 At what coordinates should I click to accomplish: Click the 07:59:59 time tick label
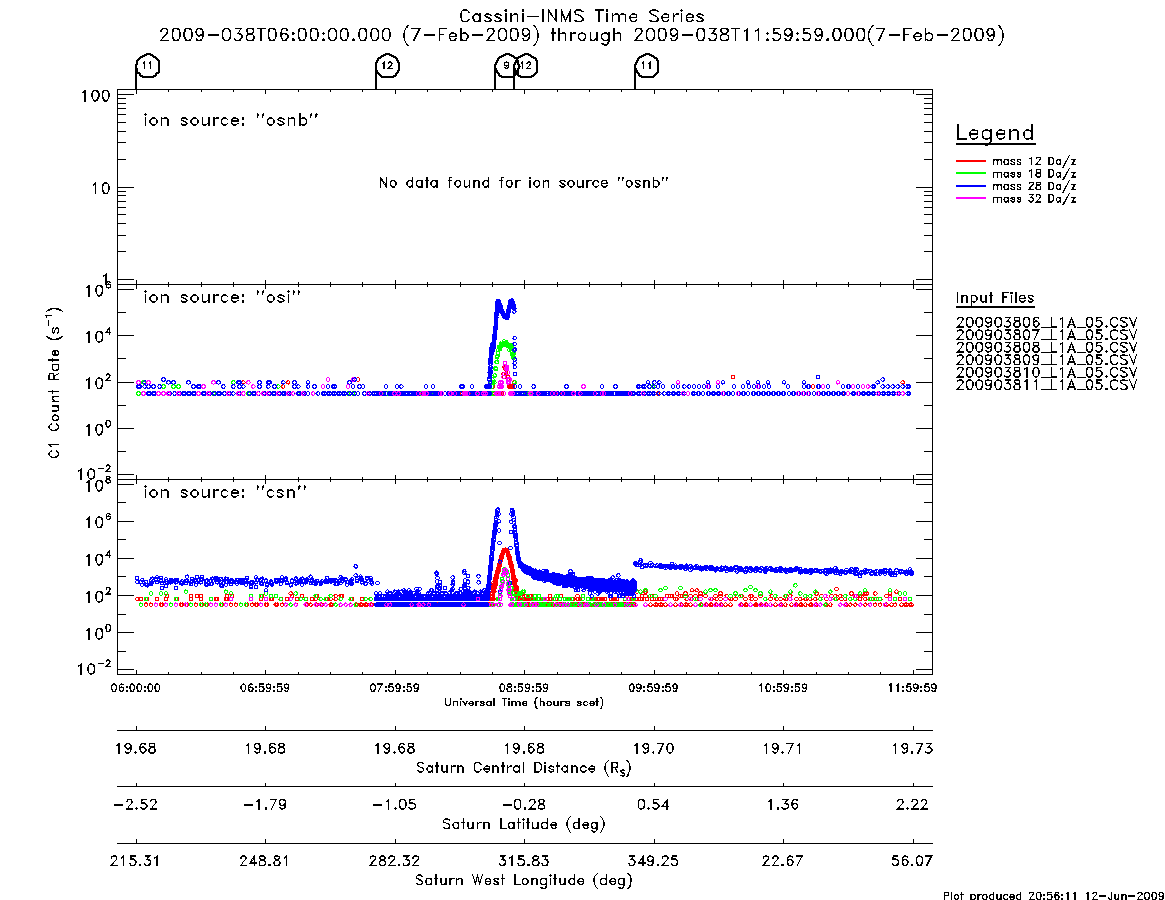point(395,688)
